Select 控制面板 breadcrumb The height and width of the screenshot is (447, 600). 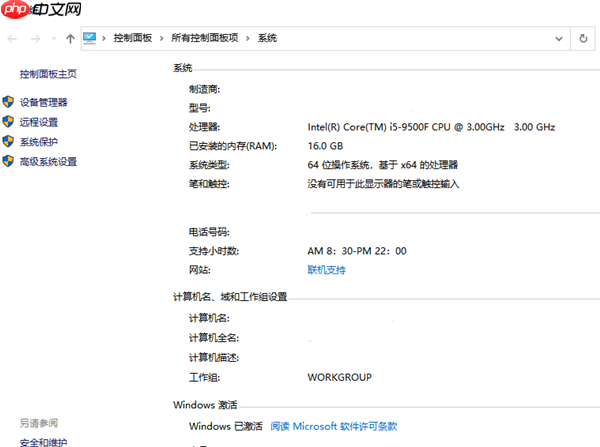point(133,38)
